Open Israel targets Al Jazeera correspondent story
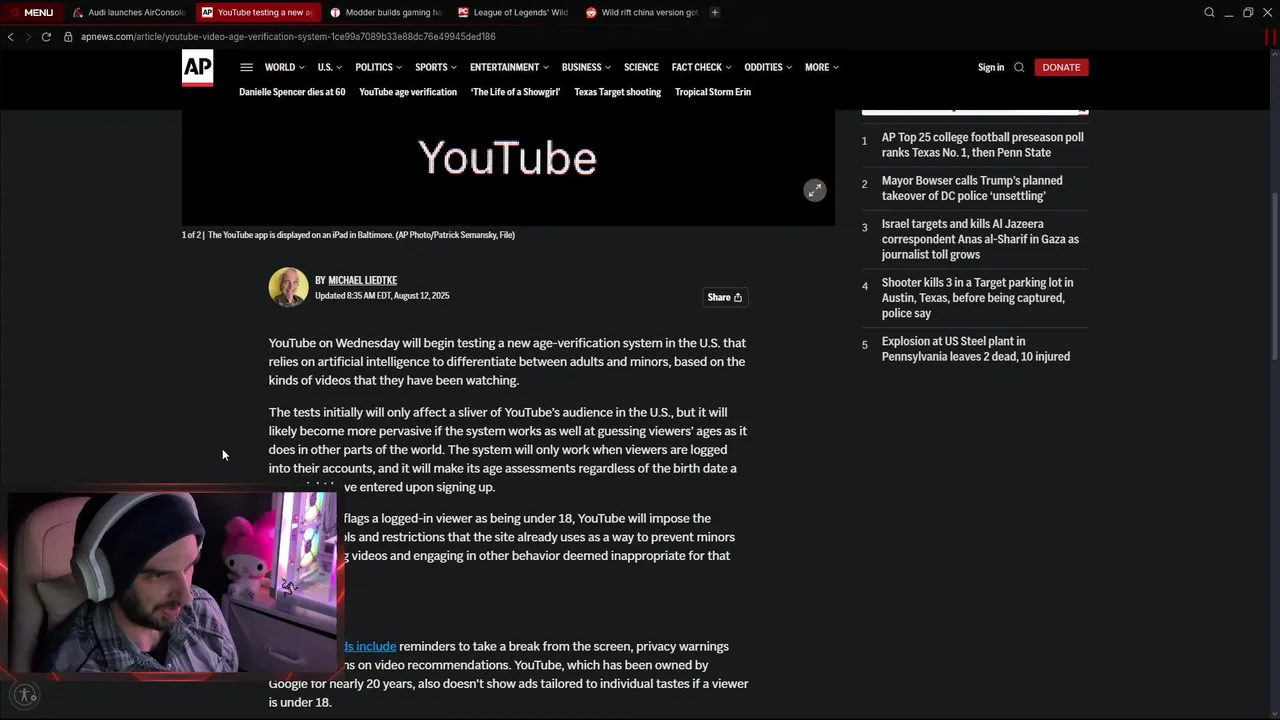1280x720 pixels. click(980, 239)
